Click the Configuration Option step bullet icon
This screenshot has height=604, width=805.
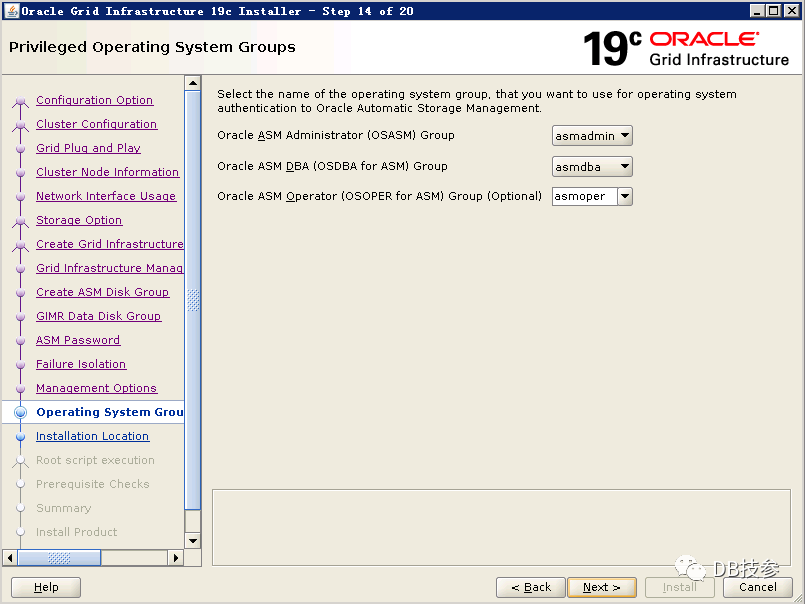[21, 101]
